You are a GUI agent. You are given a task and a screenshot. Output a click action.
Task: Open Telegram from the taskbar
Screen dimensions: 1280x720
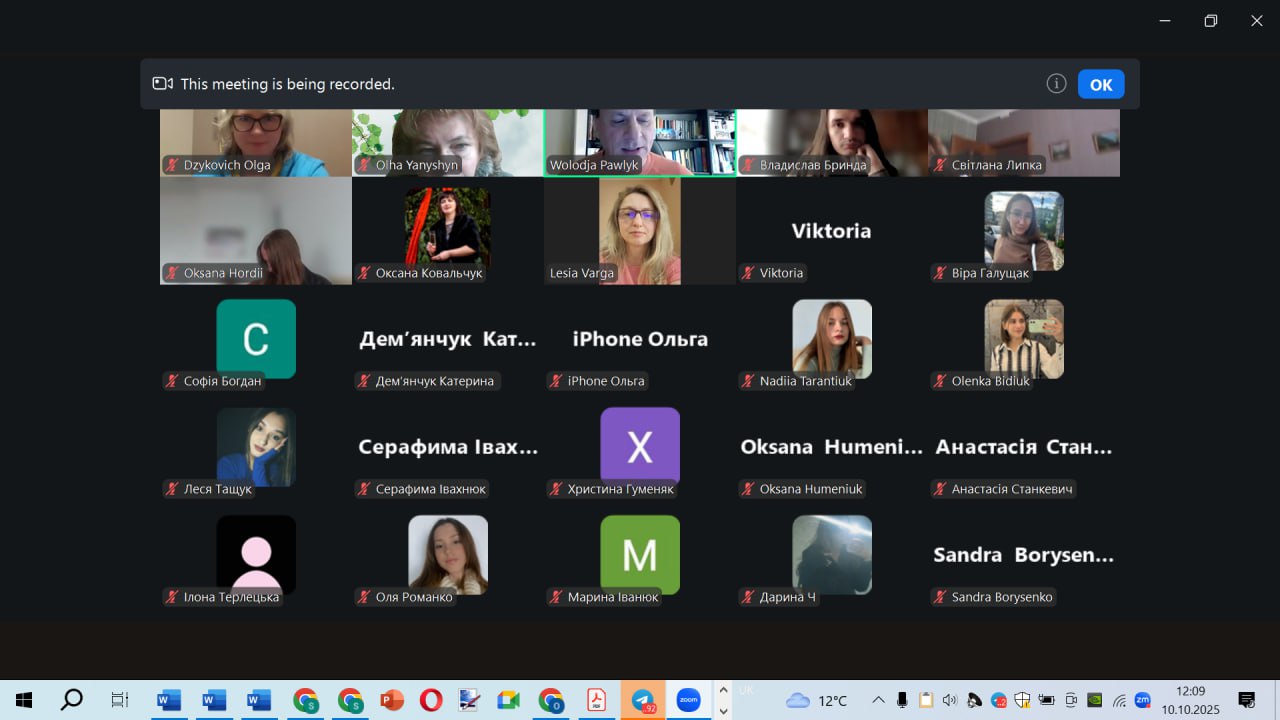click(643, 700)
